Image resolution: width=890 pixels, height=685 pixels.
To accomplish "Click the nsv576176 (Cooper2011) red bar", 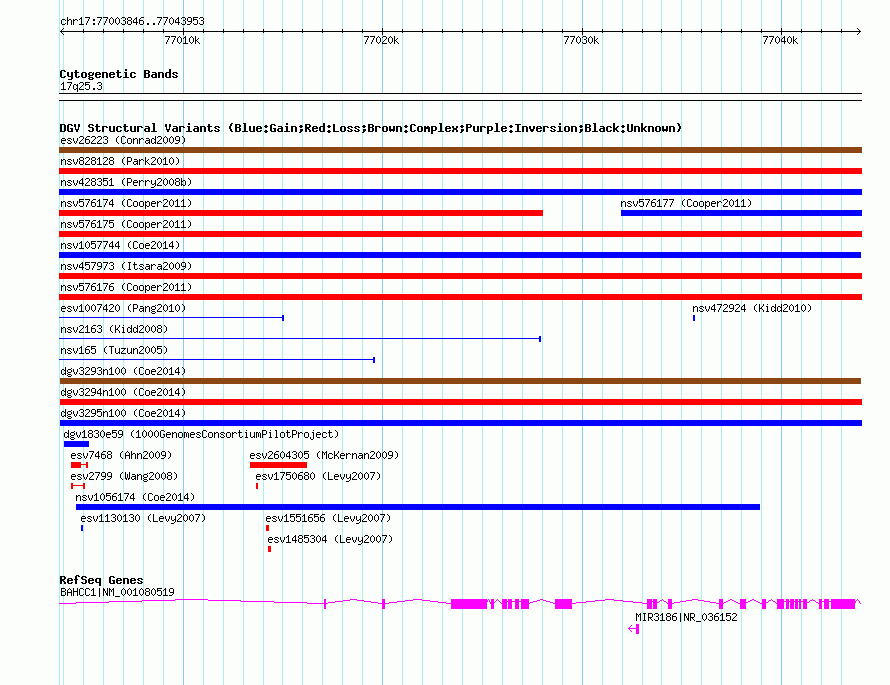I will click(460, 297).
